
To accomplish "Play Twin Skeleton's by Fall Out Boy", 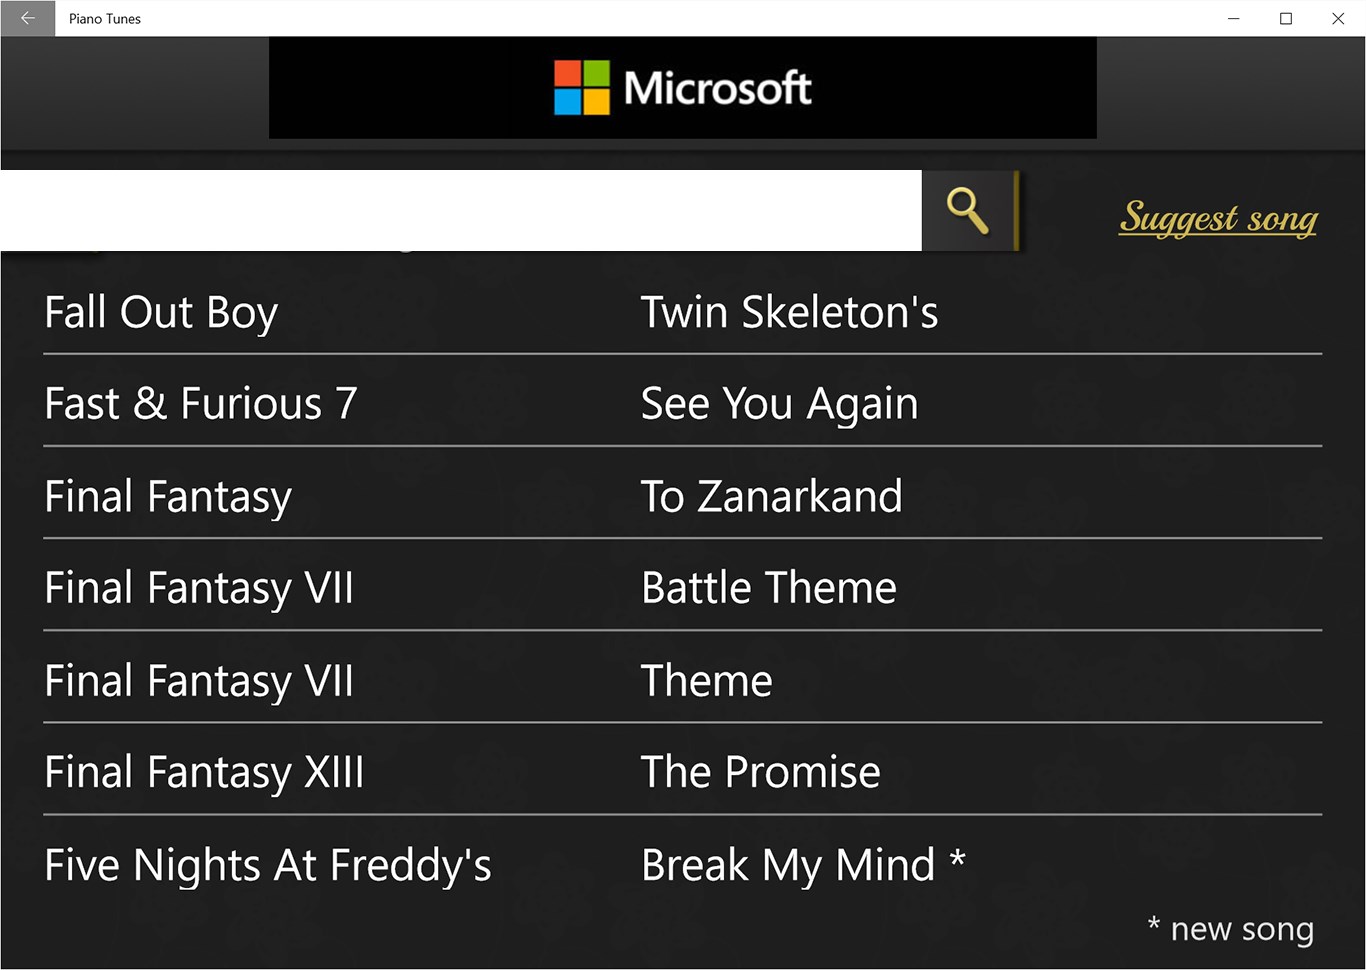I will [x=789, y=312].
